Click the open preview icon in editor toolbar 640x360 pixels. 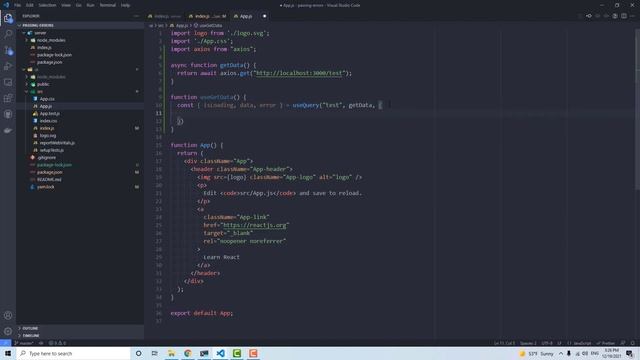pos(615,16)
